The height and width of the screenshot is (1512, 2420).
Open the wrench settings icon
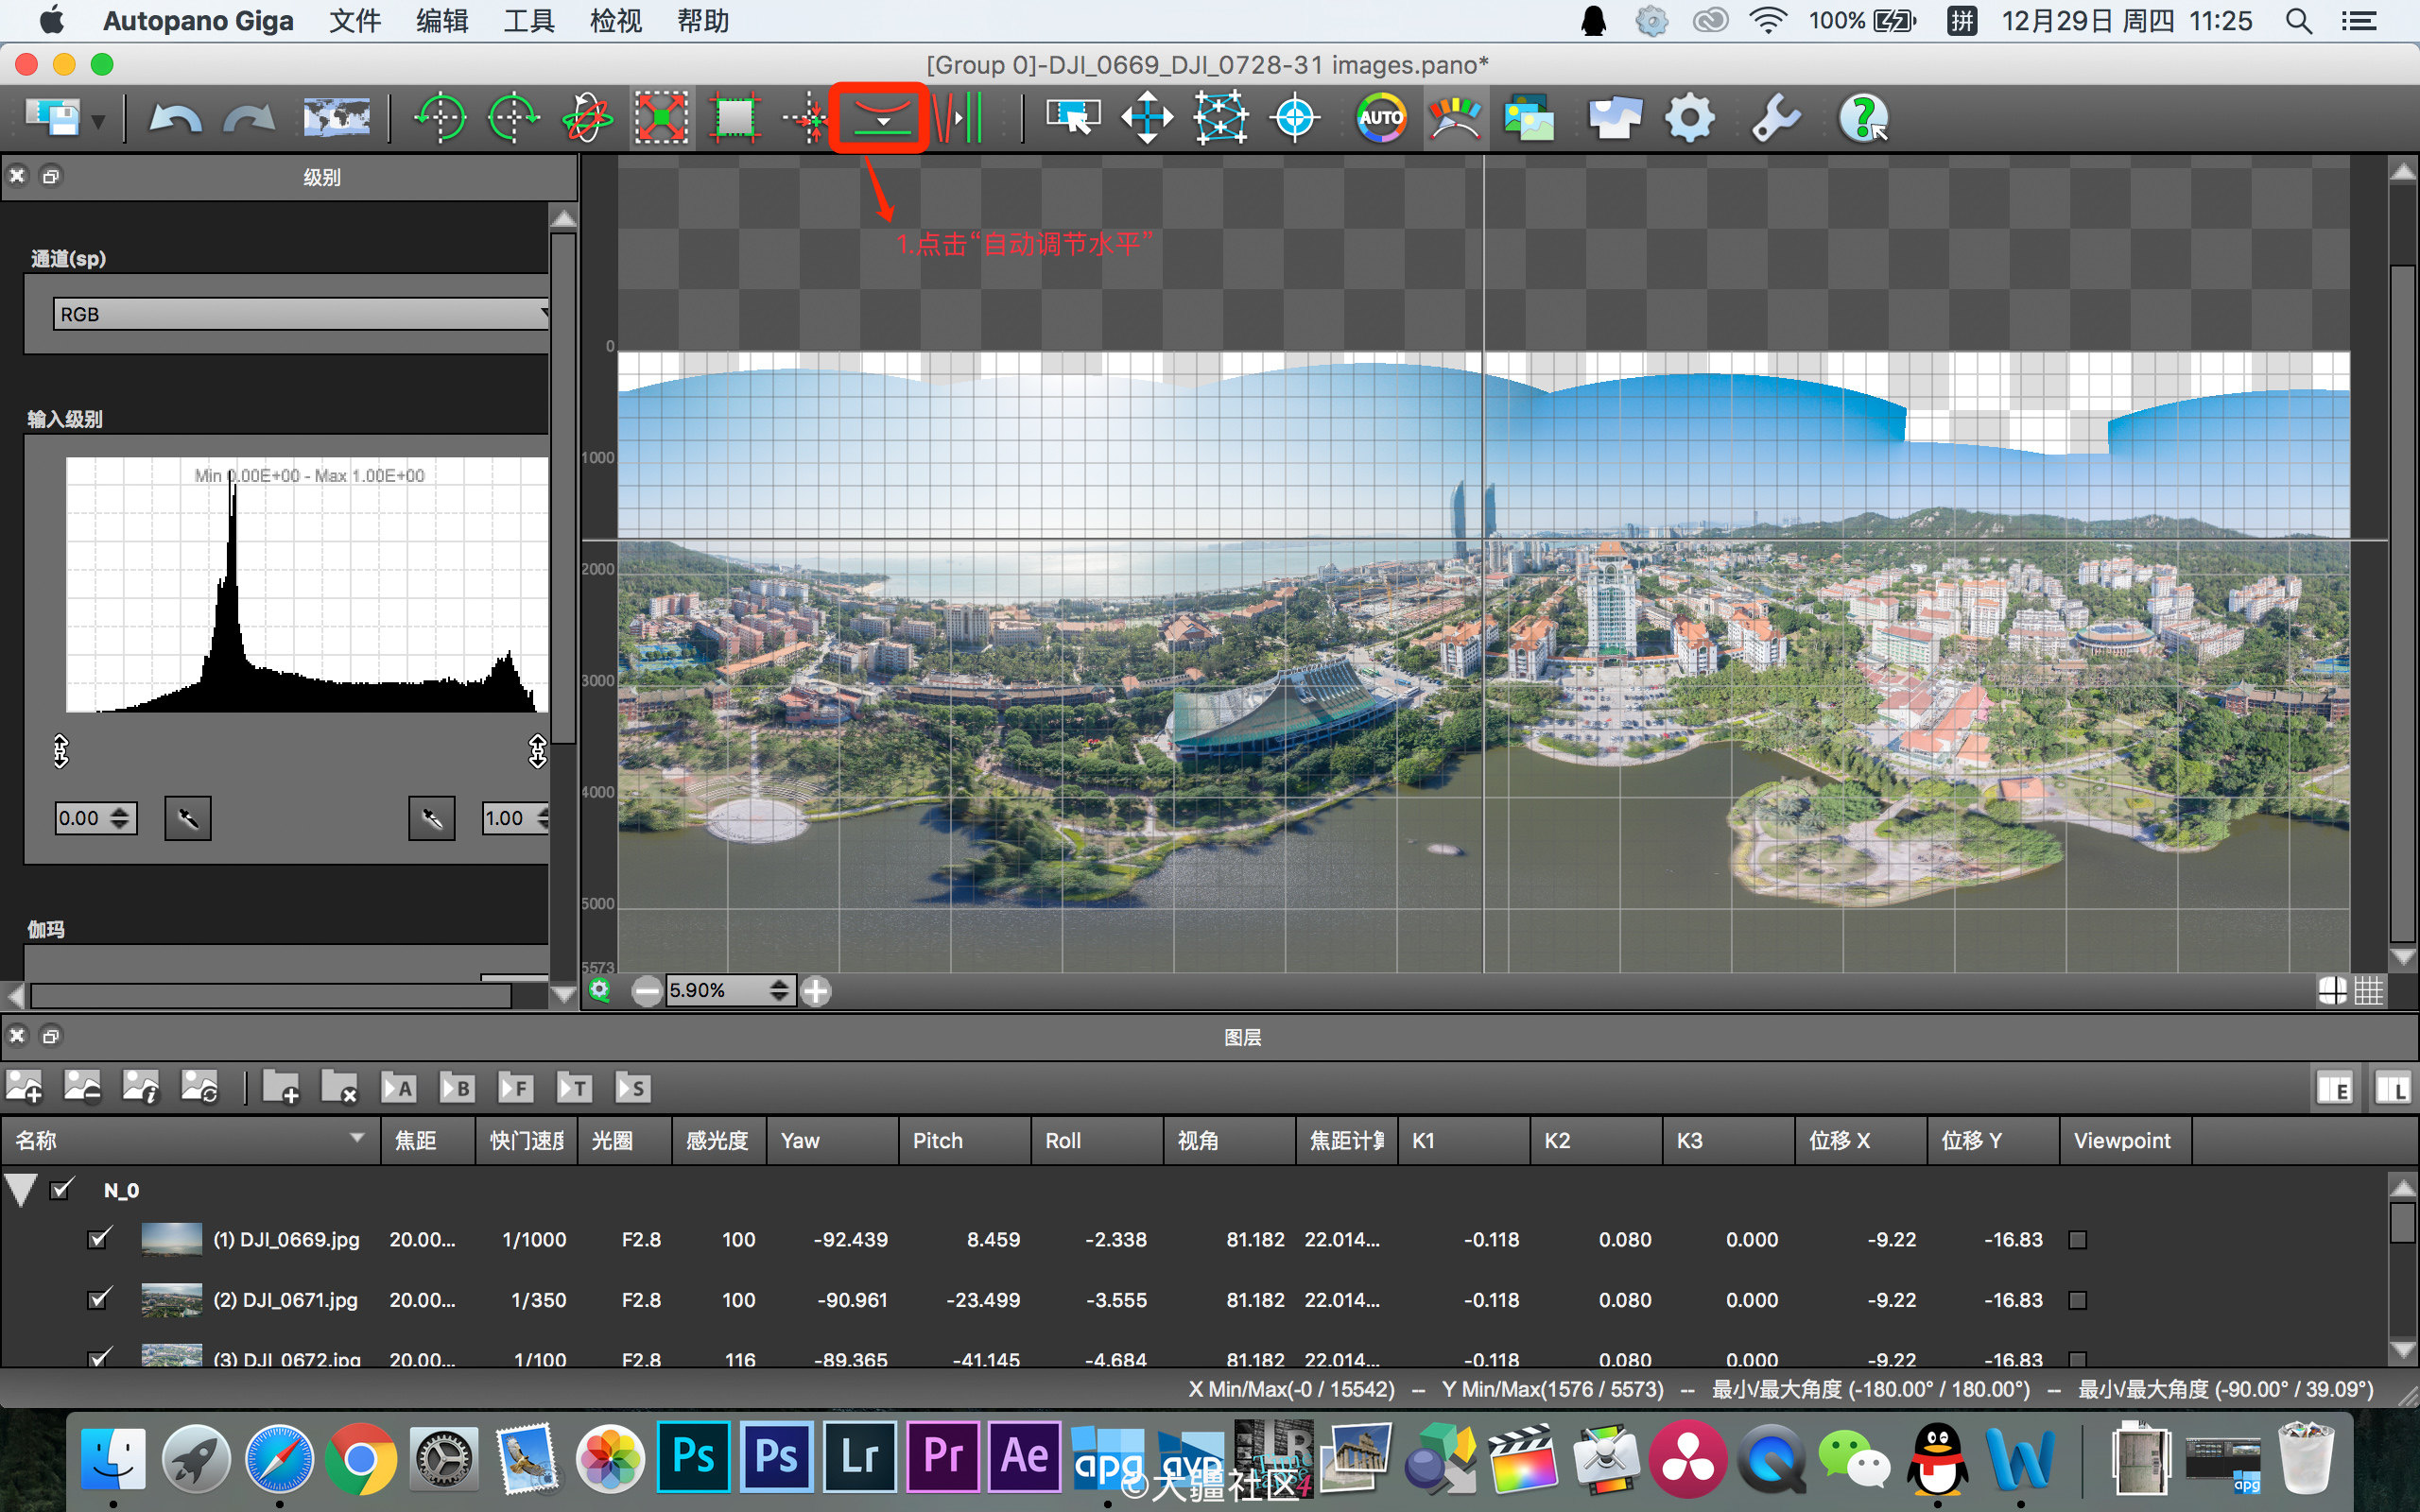click(x=1776, y=118)
